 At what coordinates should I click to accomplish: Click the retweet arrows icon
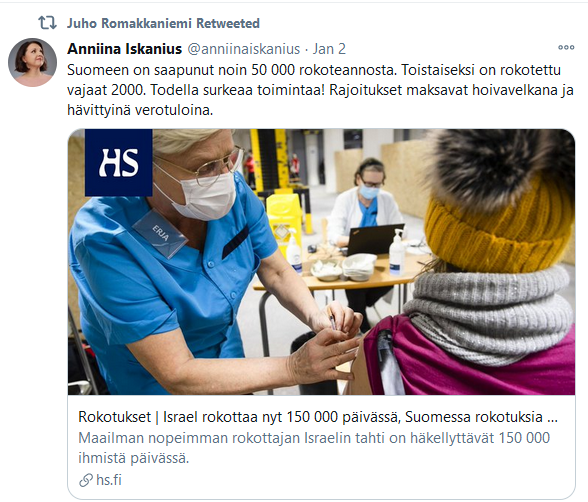click(x=47, y=23)
